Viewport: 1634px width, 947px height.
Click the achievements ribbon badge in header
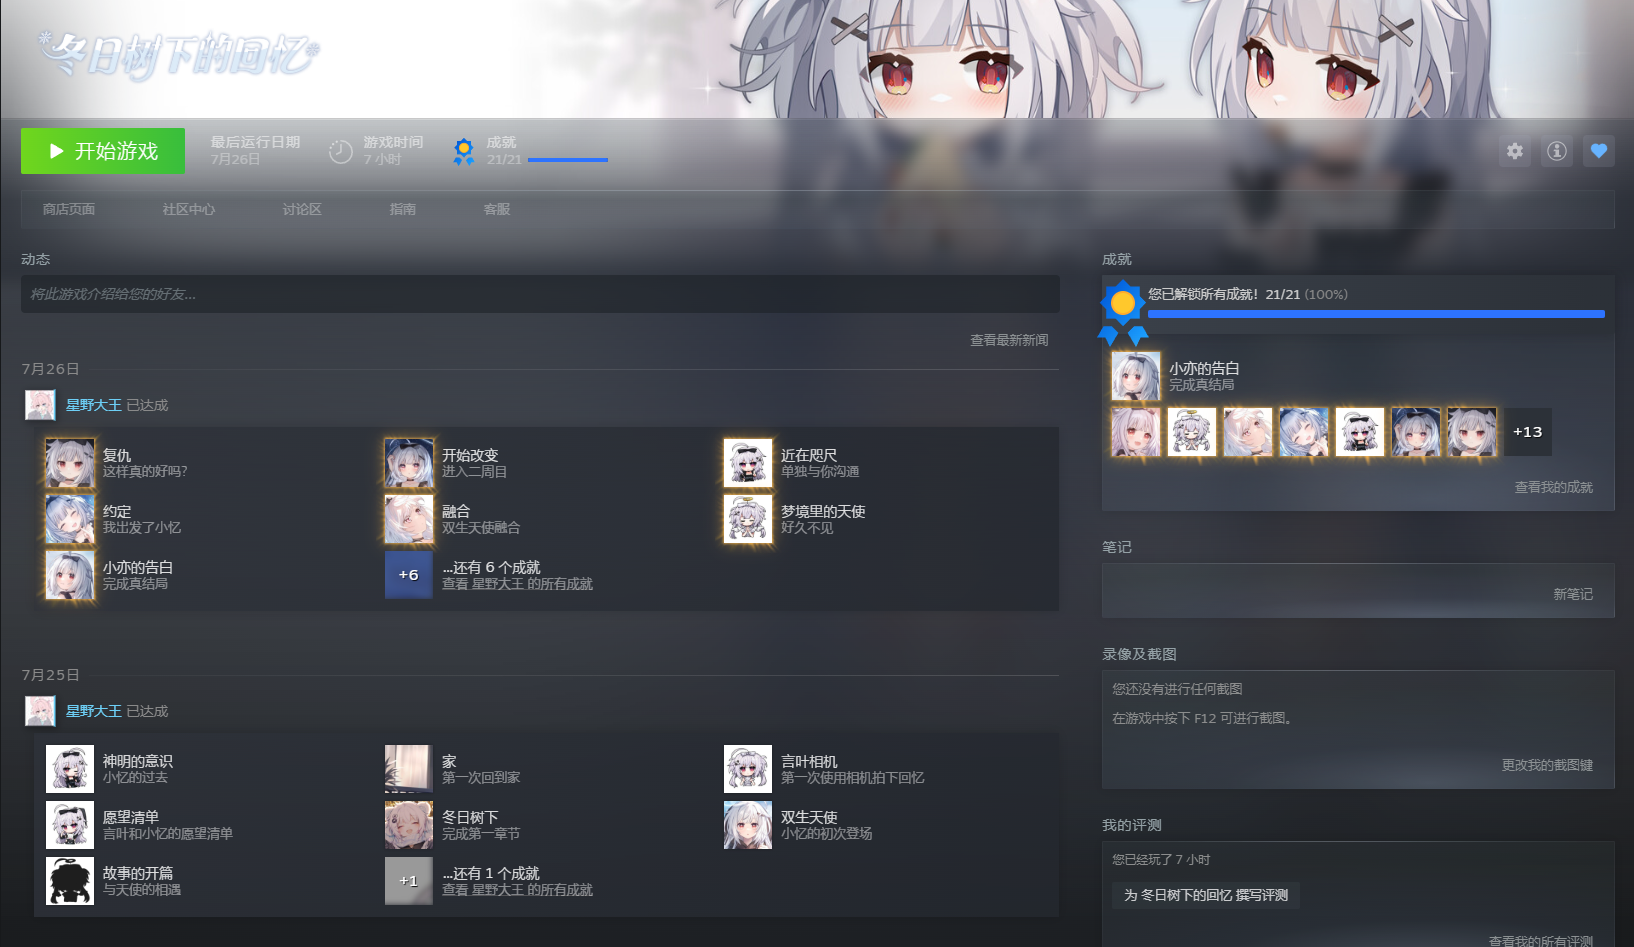(x=464, y=151)
